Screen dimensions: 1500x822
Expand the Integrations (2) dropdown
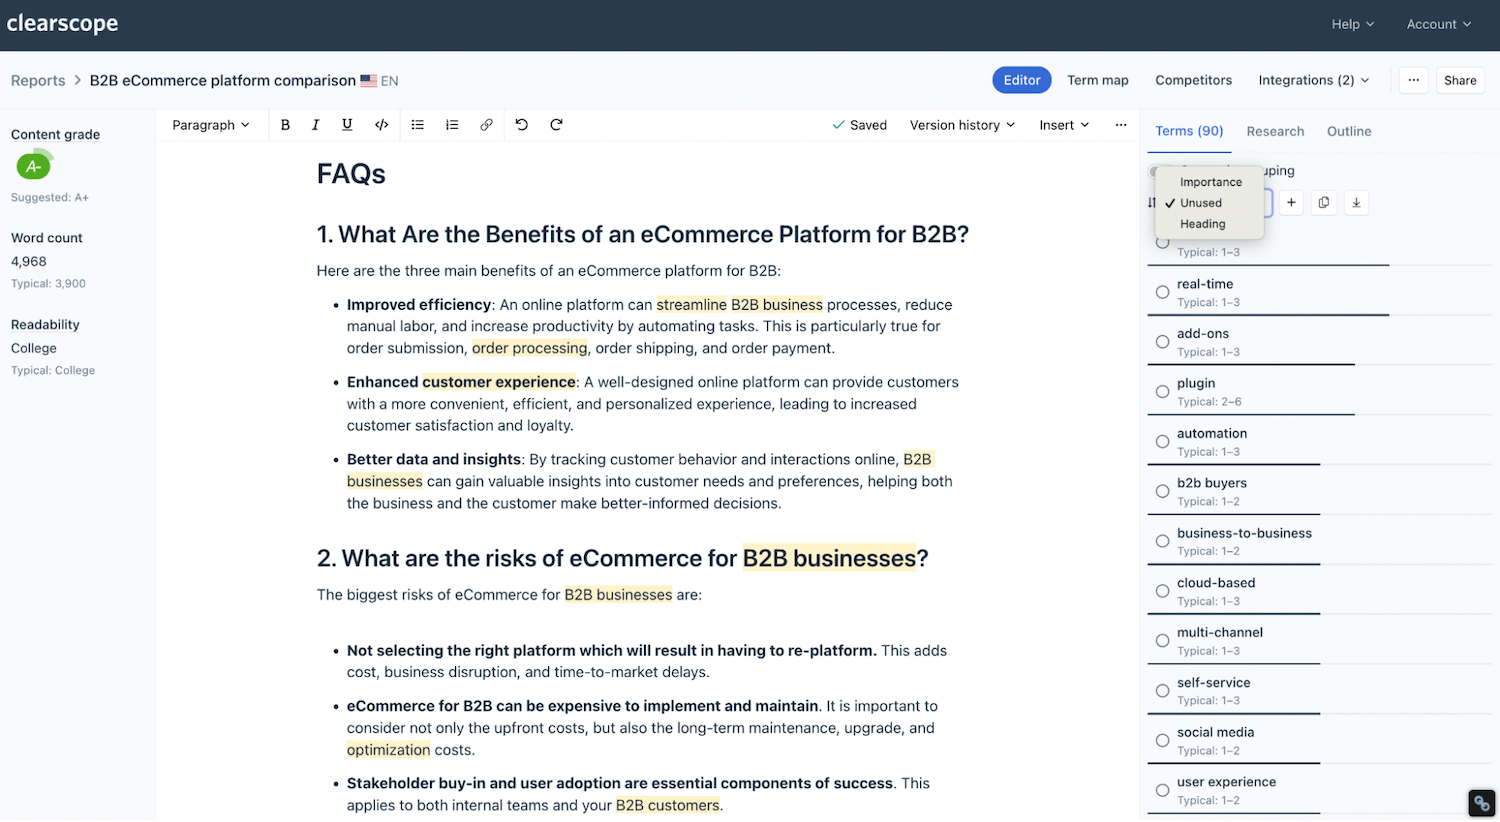(1313, 80)
